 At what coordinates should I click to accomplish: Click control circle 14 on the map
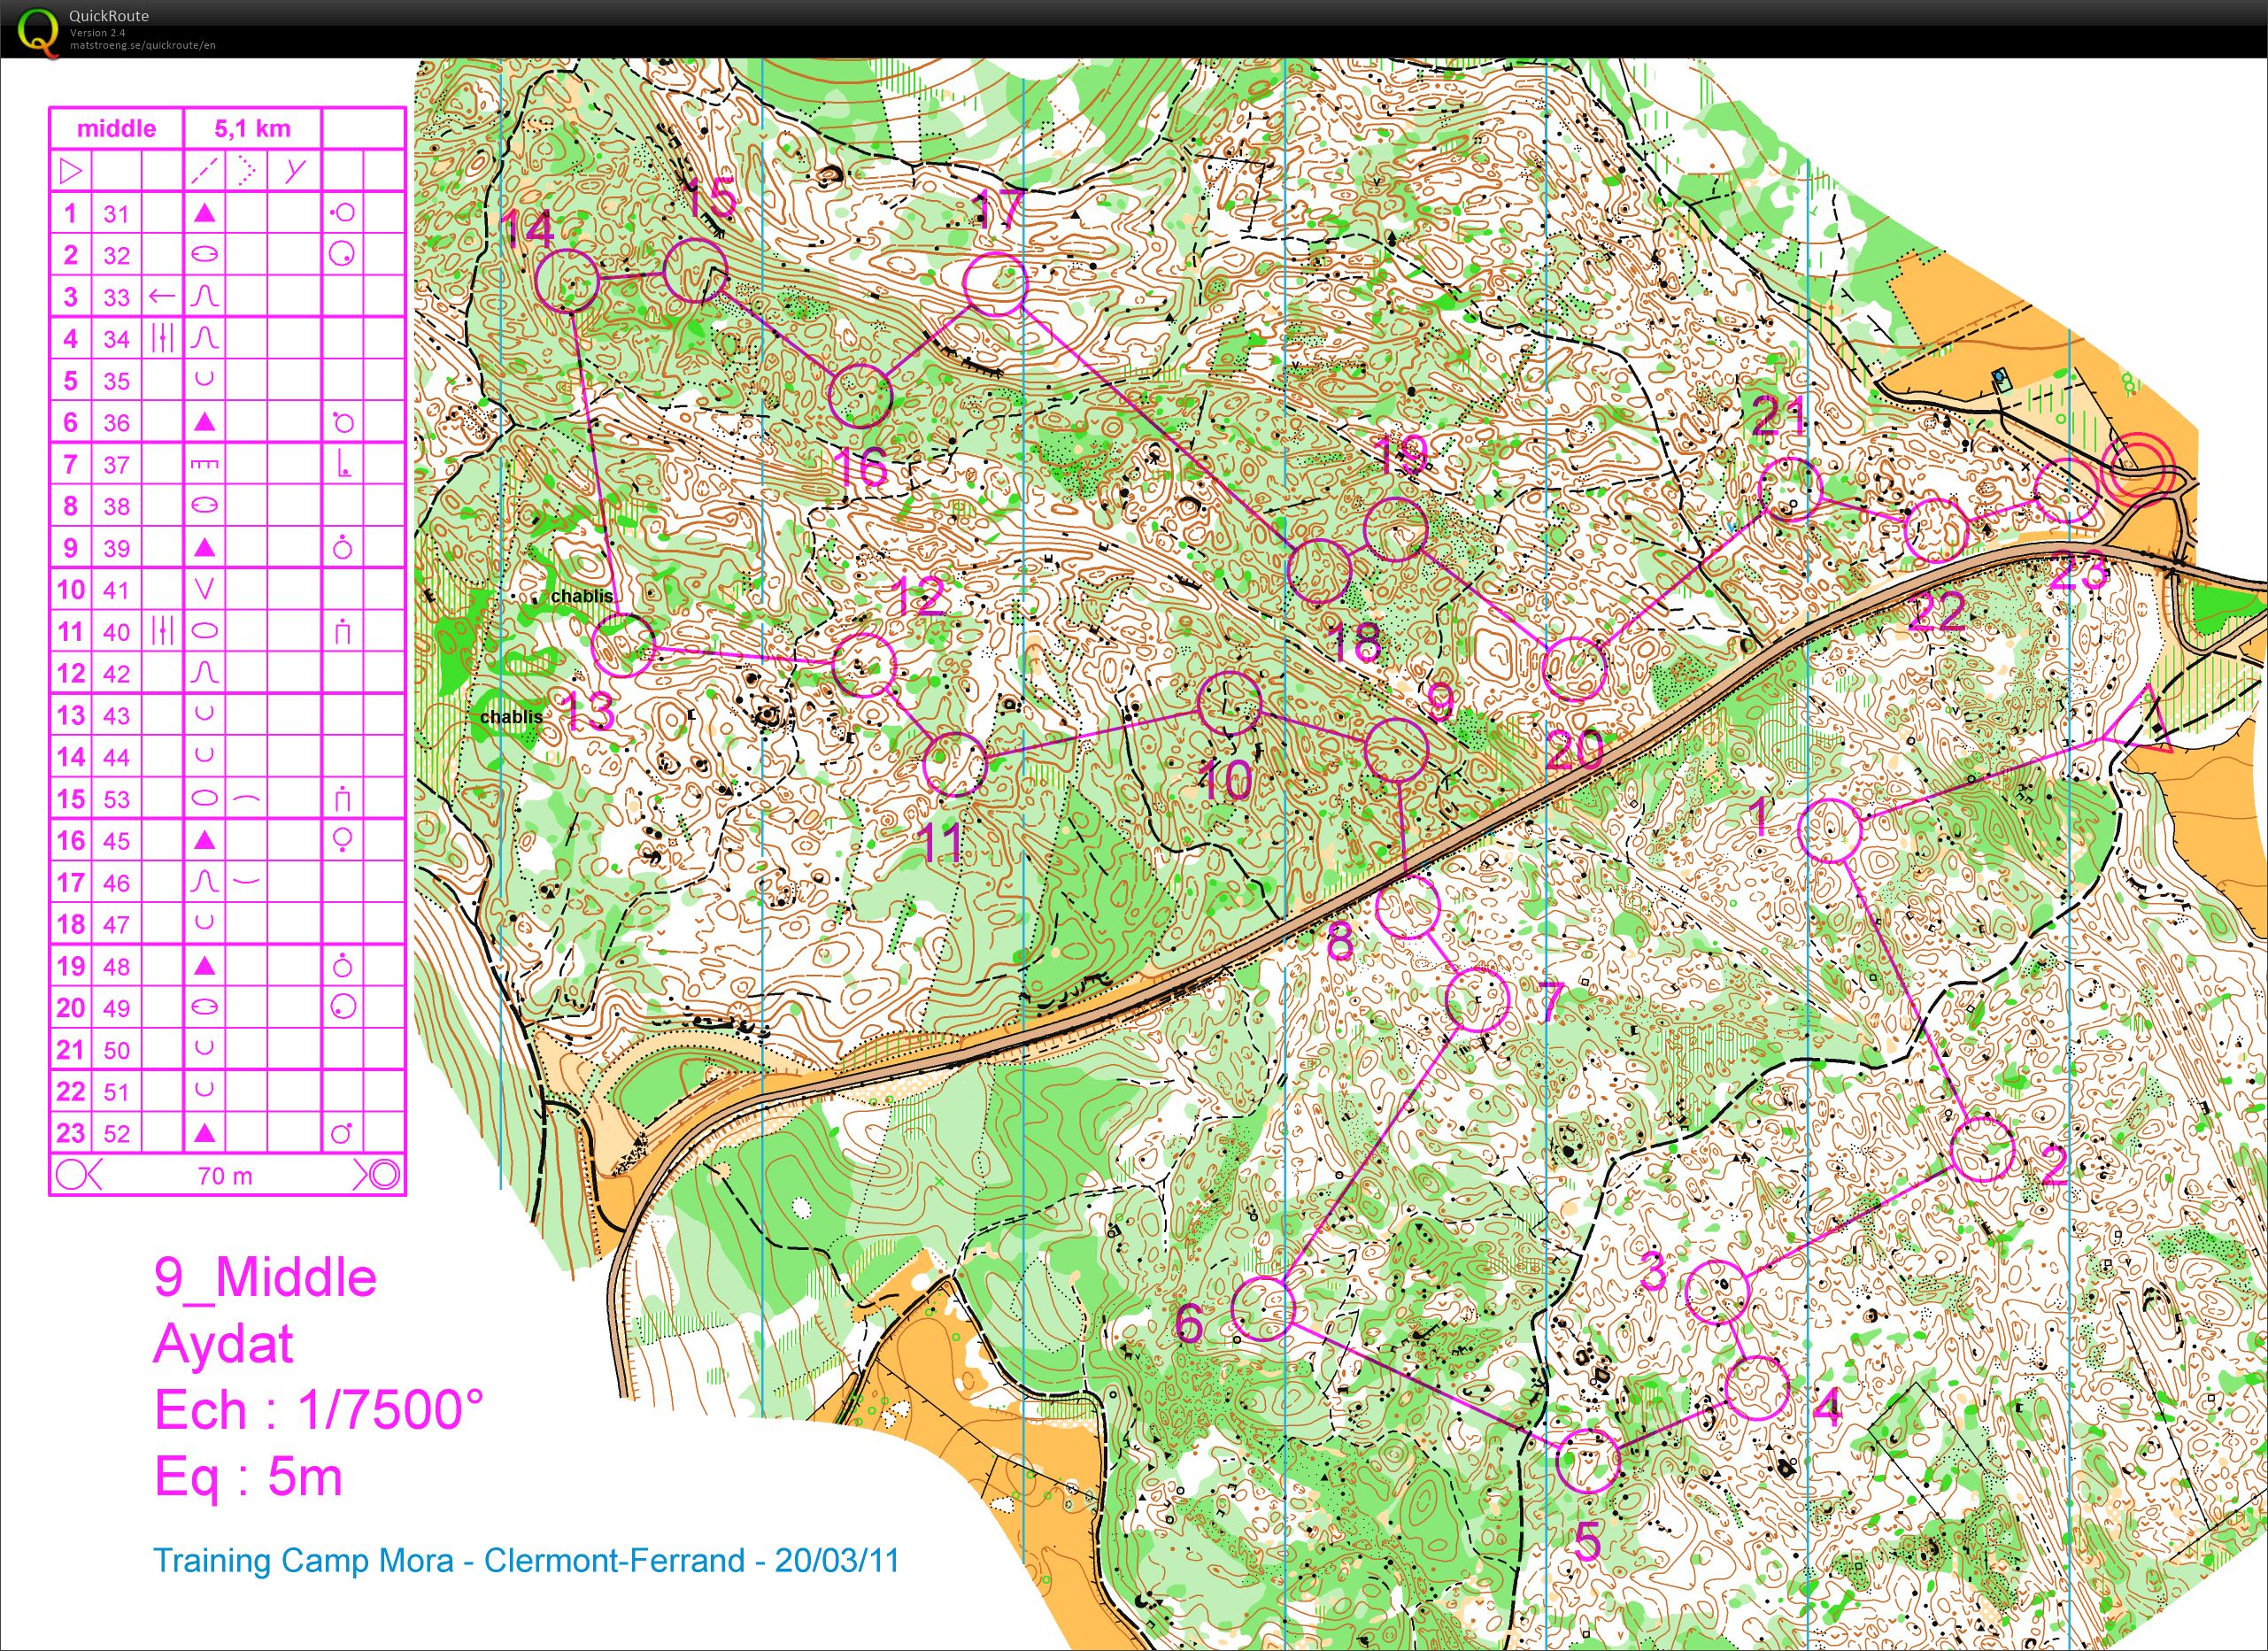point(567,281)
